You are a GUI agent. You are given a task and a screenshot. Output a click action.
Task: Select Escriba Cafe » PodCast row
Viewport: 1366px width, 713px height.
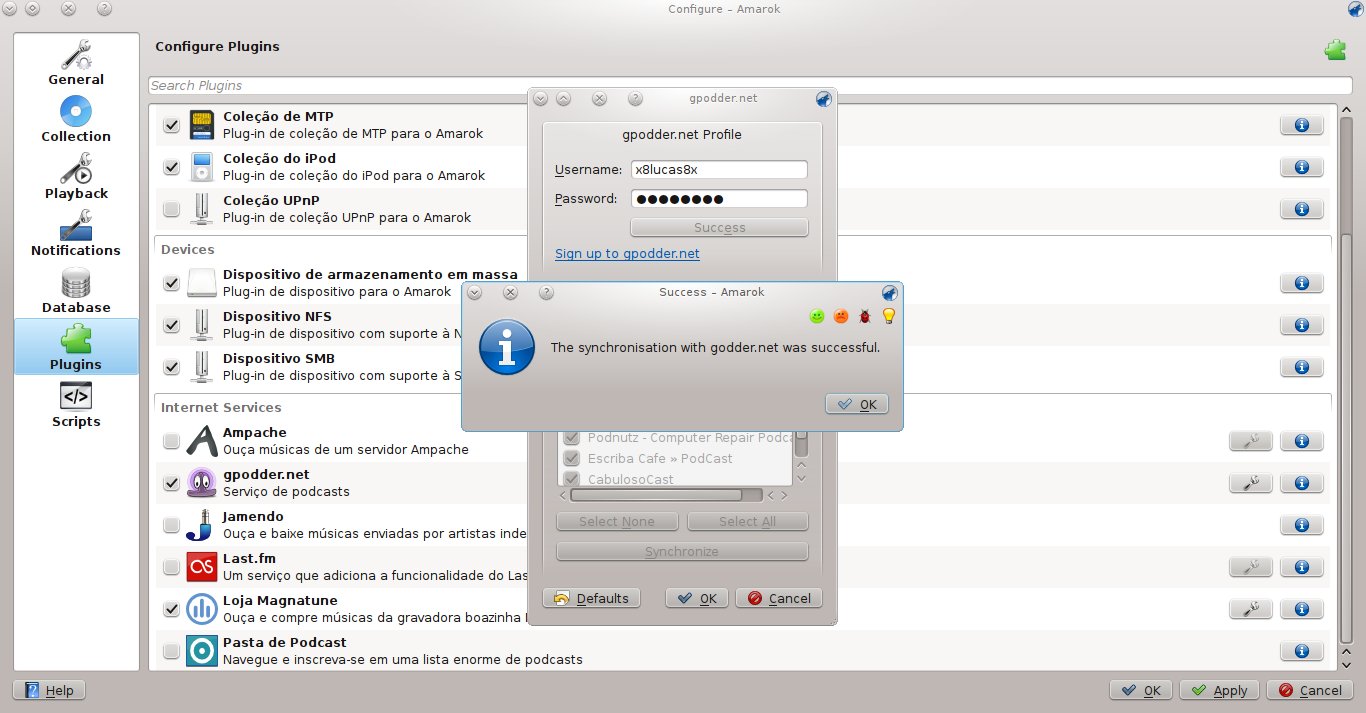[x=677, y=458]
